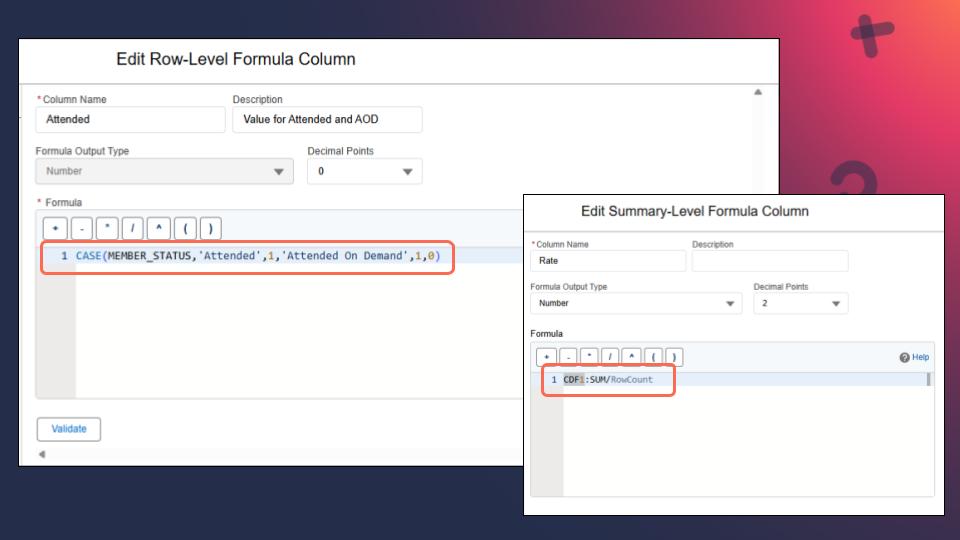Insert open parenthesis in Row-Level formula toolbar
This screenshot has height=540, width=960.
click(x=185, y=228)
